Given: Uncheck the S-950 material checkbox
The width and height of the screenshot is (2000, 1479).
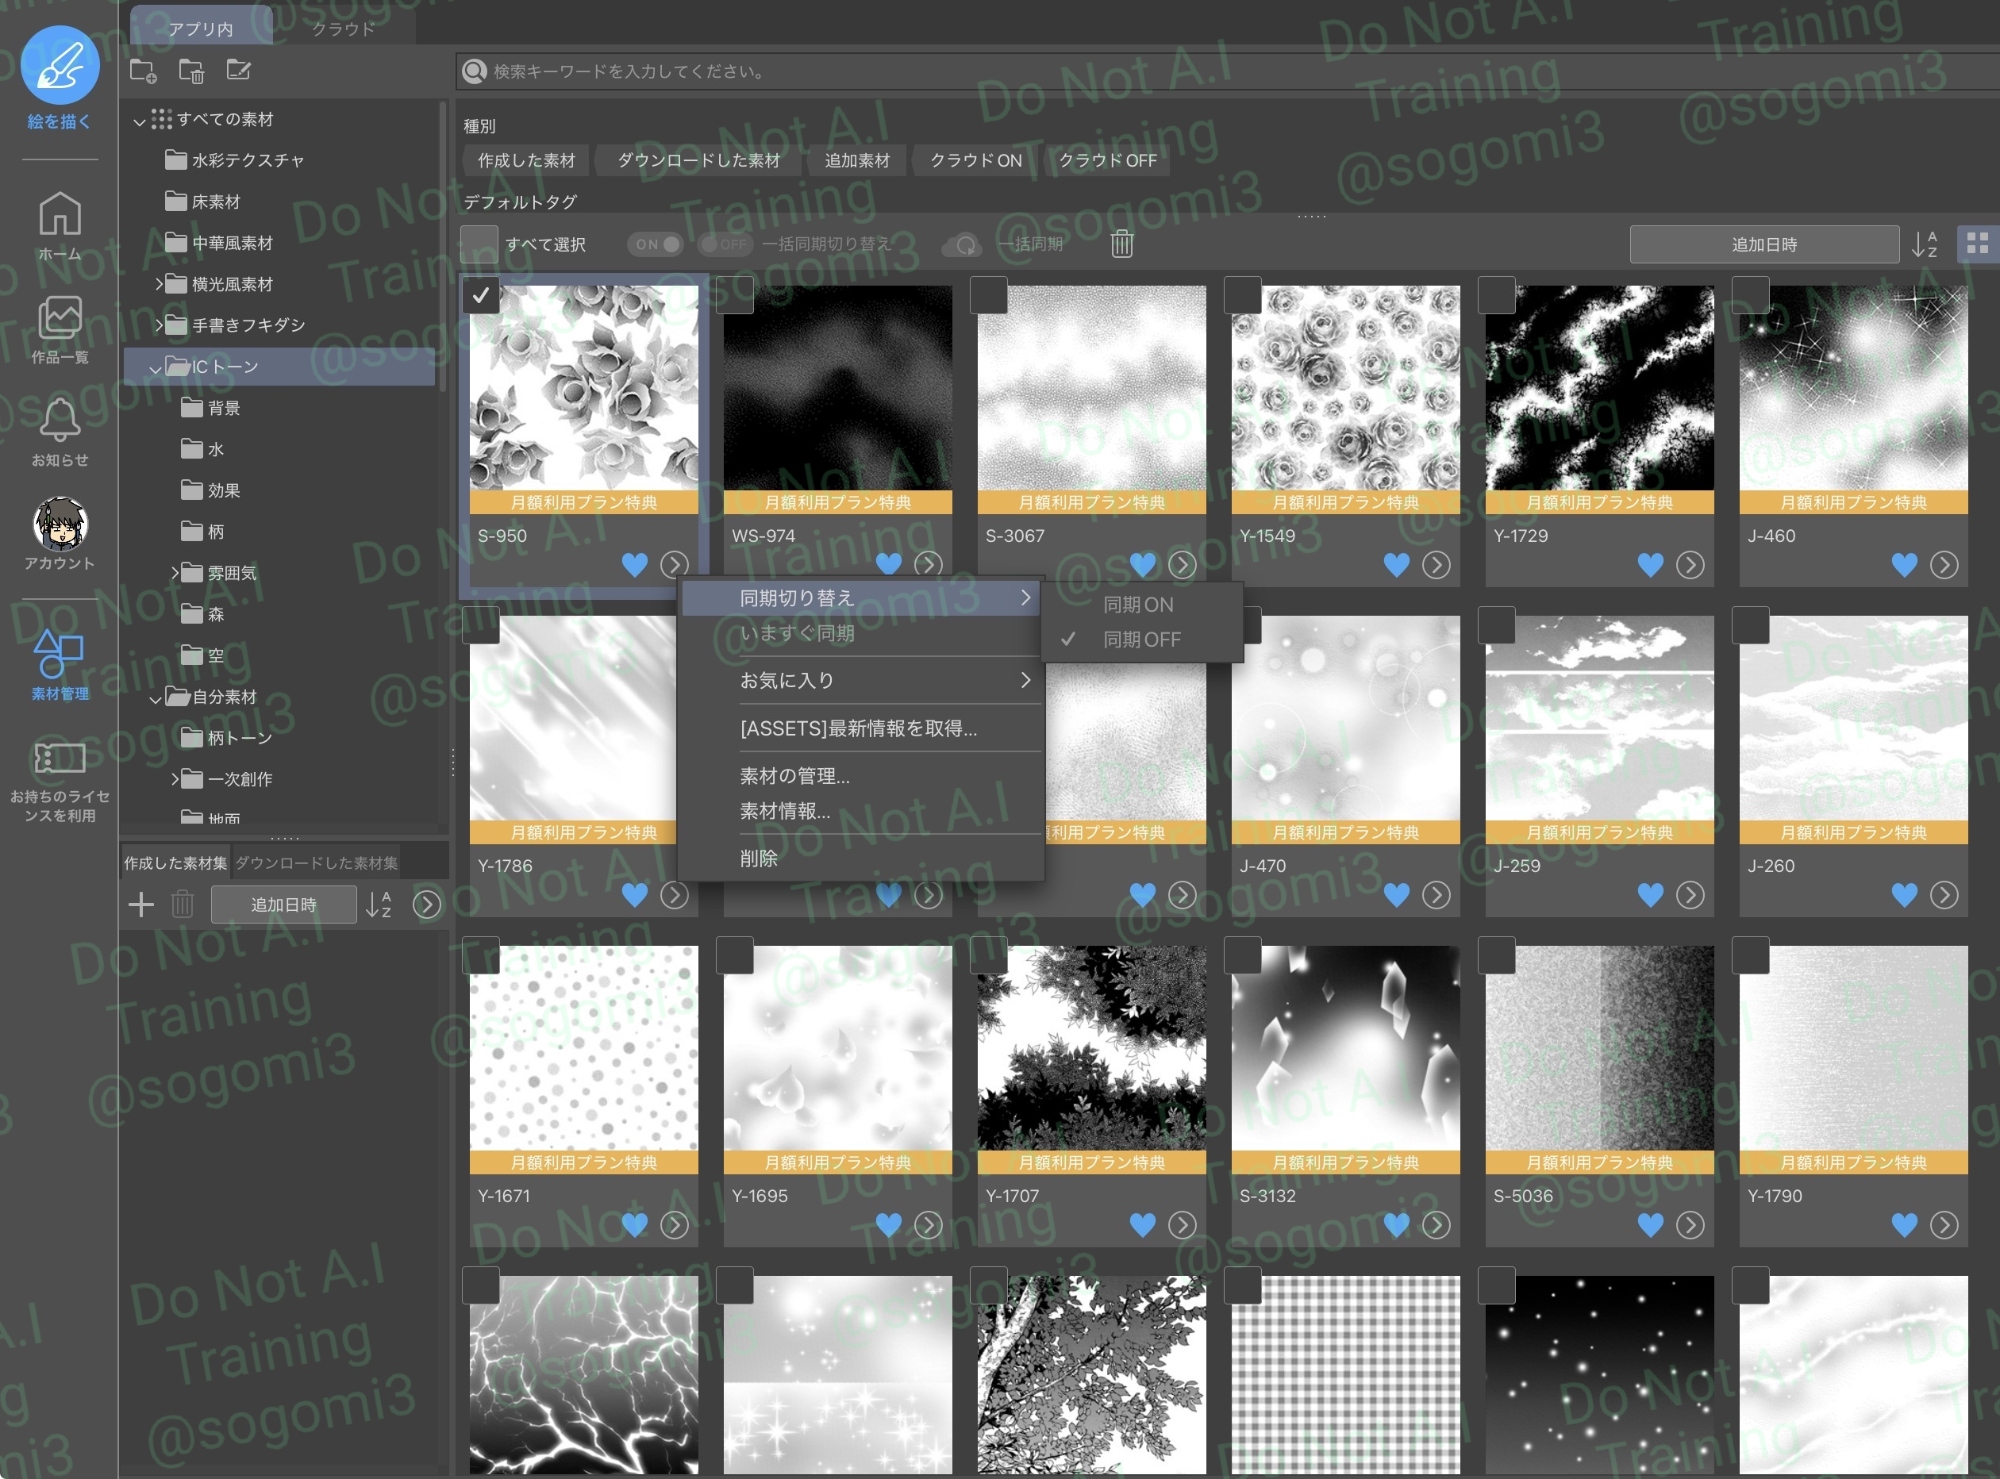Looking at the screenshot, I should [481, 295].
